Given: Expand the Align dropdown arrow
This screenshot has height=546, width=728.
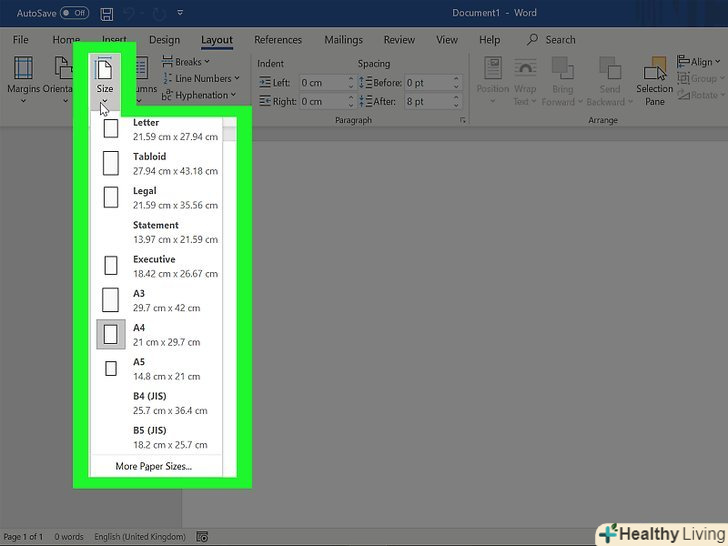Looking at the screenshot, I should [x=717, y=61].
